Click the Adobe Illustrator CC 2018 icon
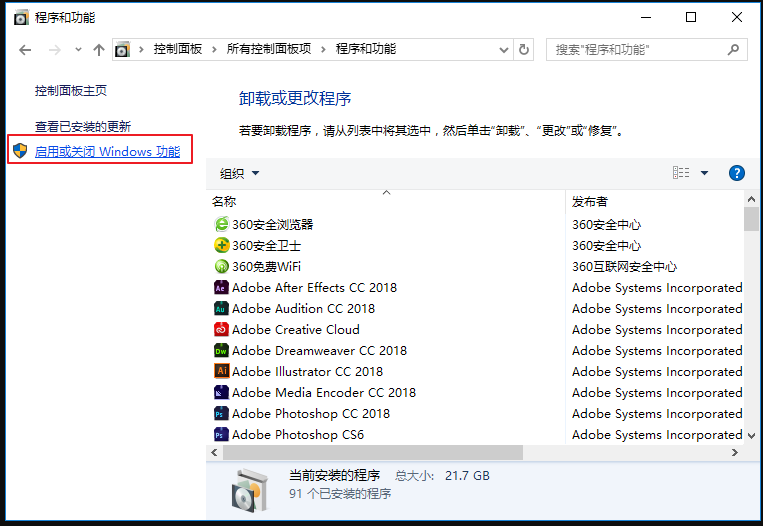The width and height of the screenshot is (763, 526). click(x=221, y=372)
